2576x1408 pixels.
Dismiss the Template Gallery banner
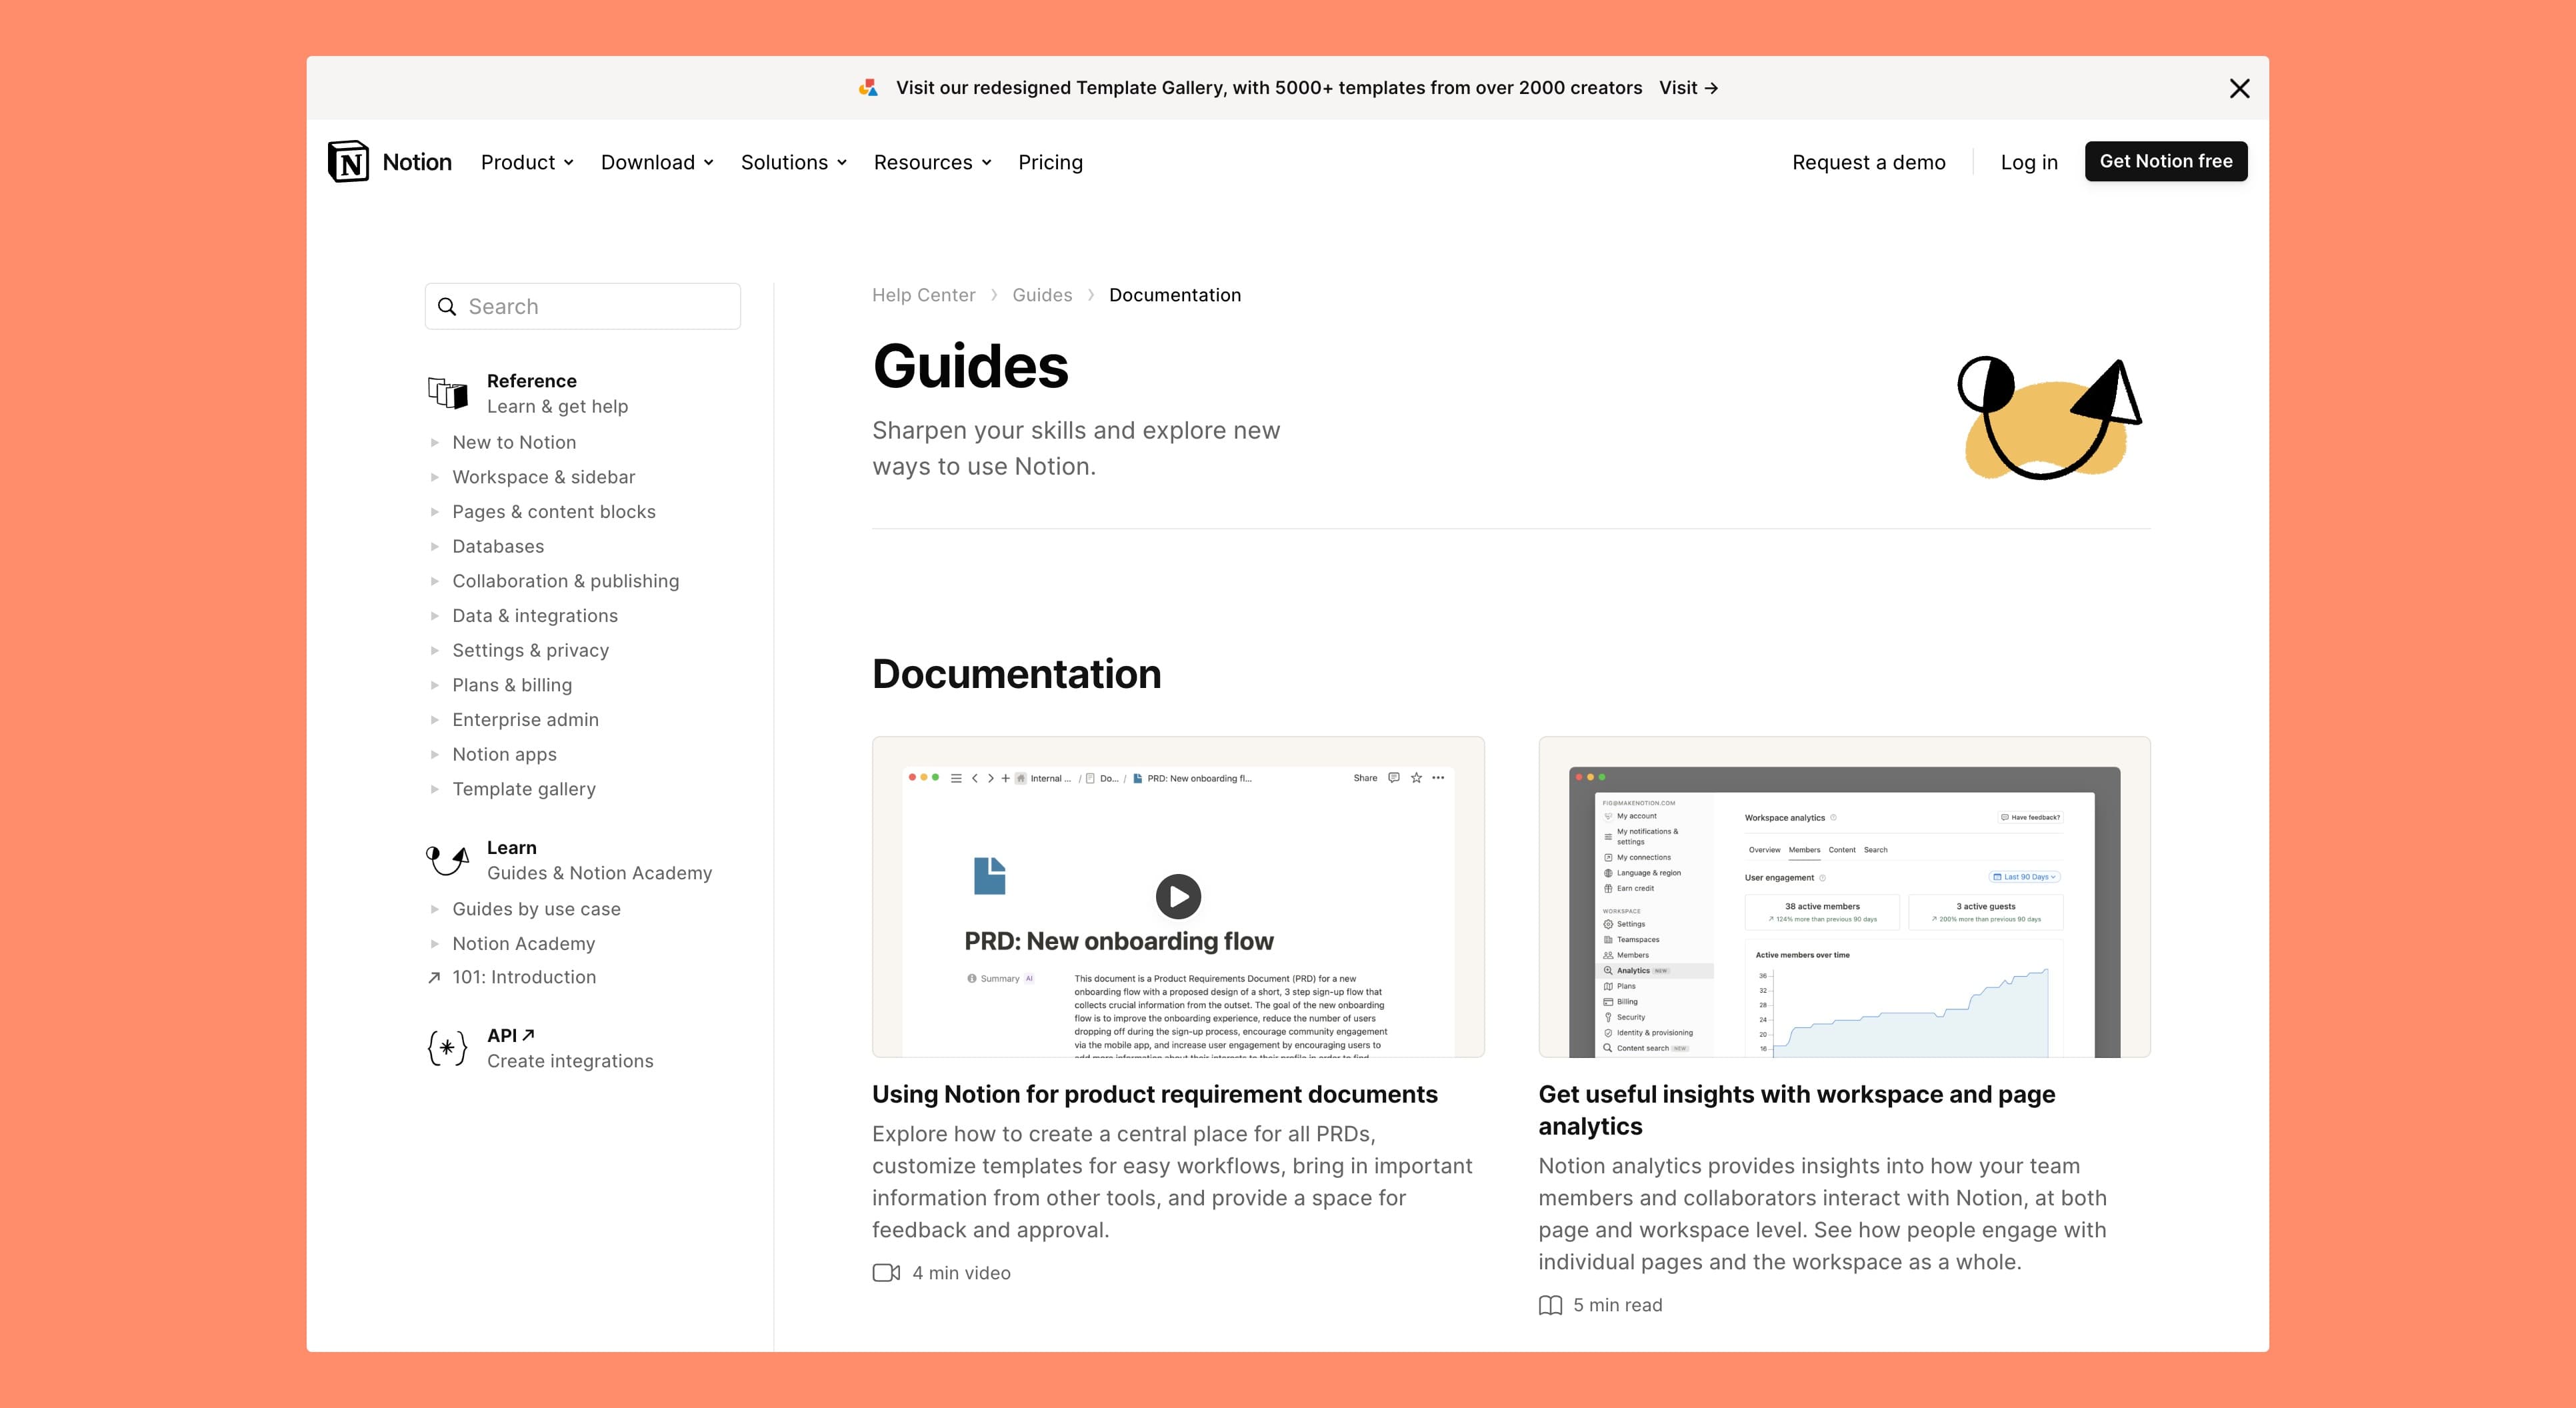(x=2239, y=89)
